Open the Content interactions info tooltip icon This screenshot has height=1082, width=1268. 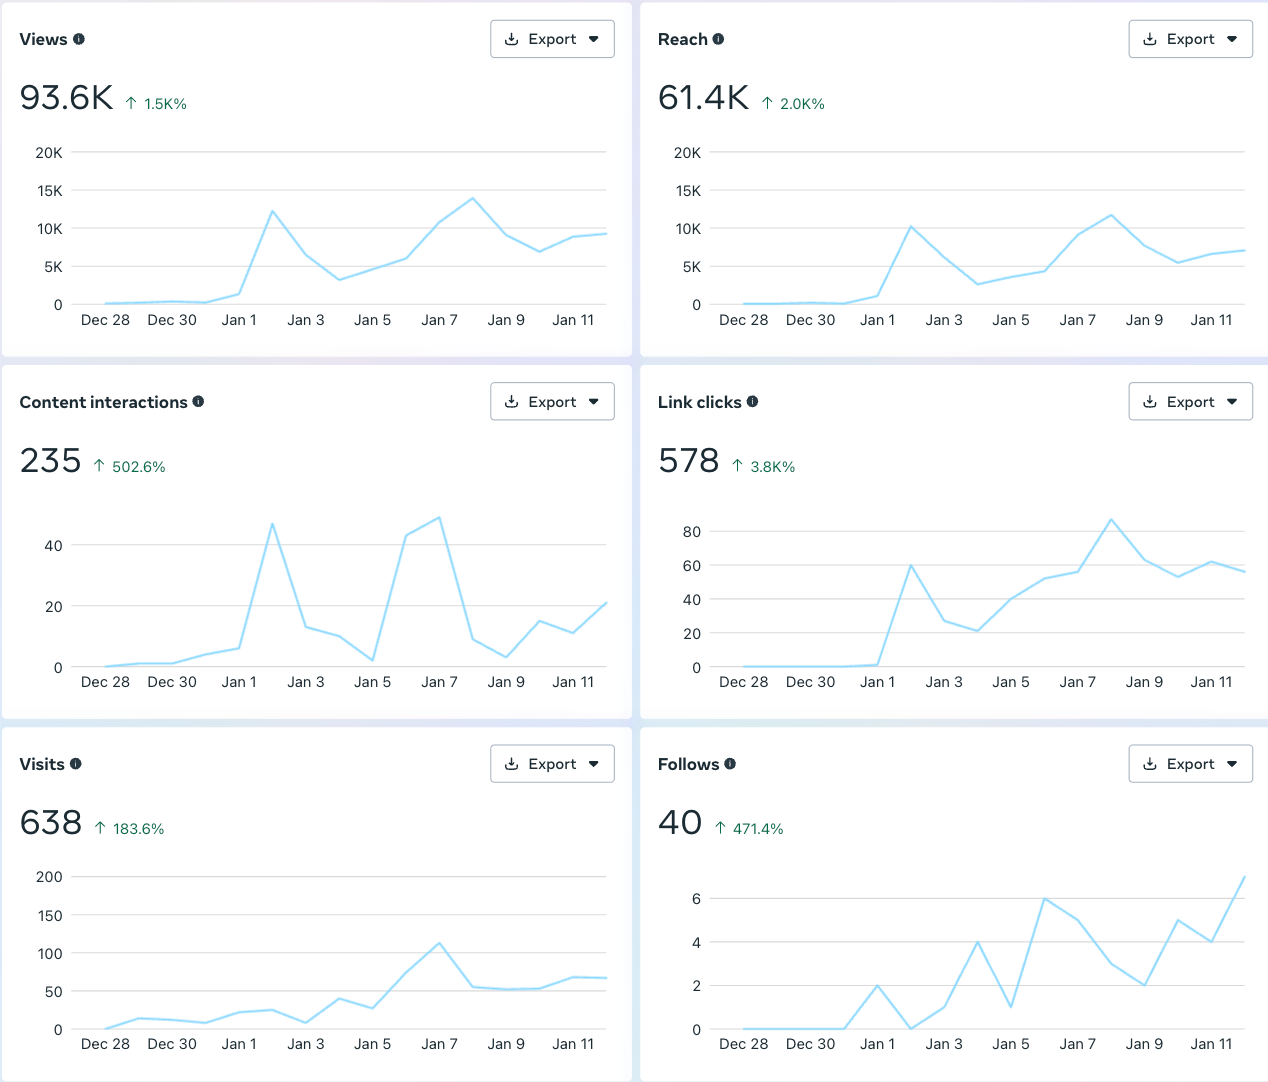[x=198, y=401]
